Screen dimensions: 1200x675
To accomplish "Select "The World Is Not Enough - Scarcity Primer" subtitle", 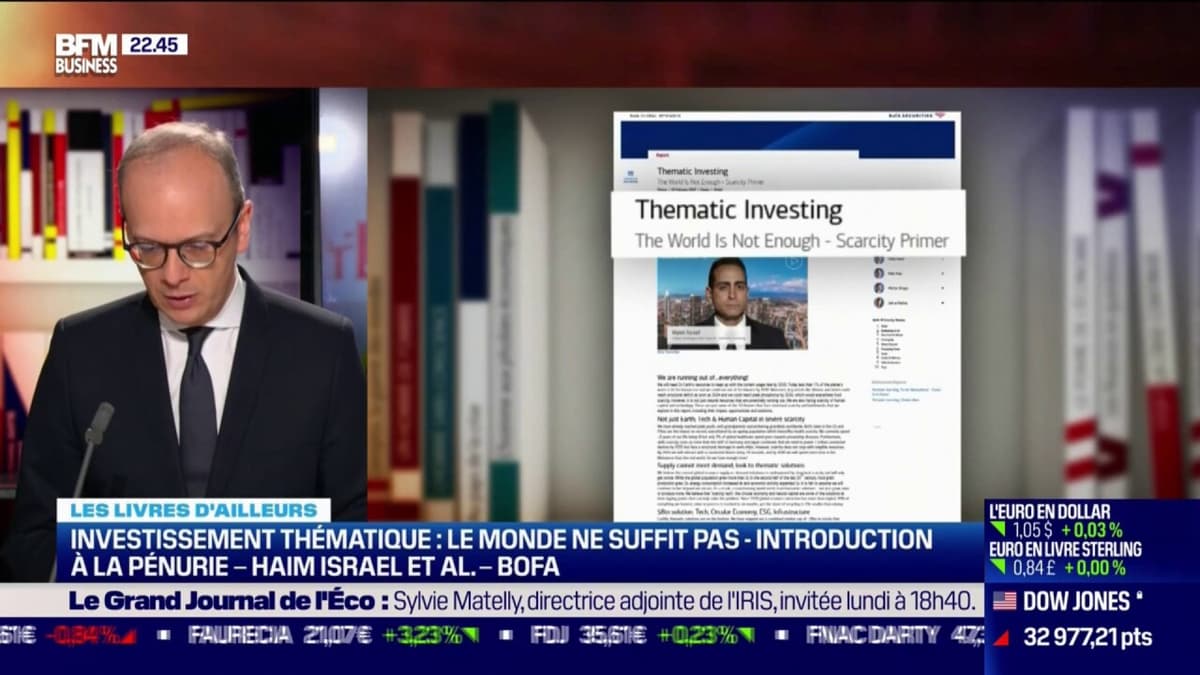I will 792,240.
